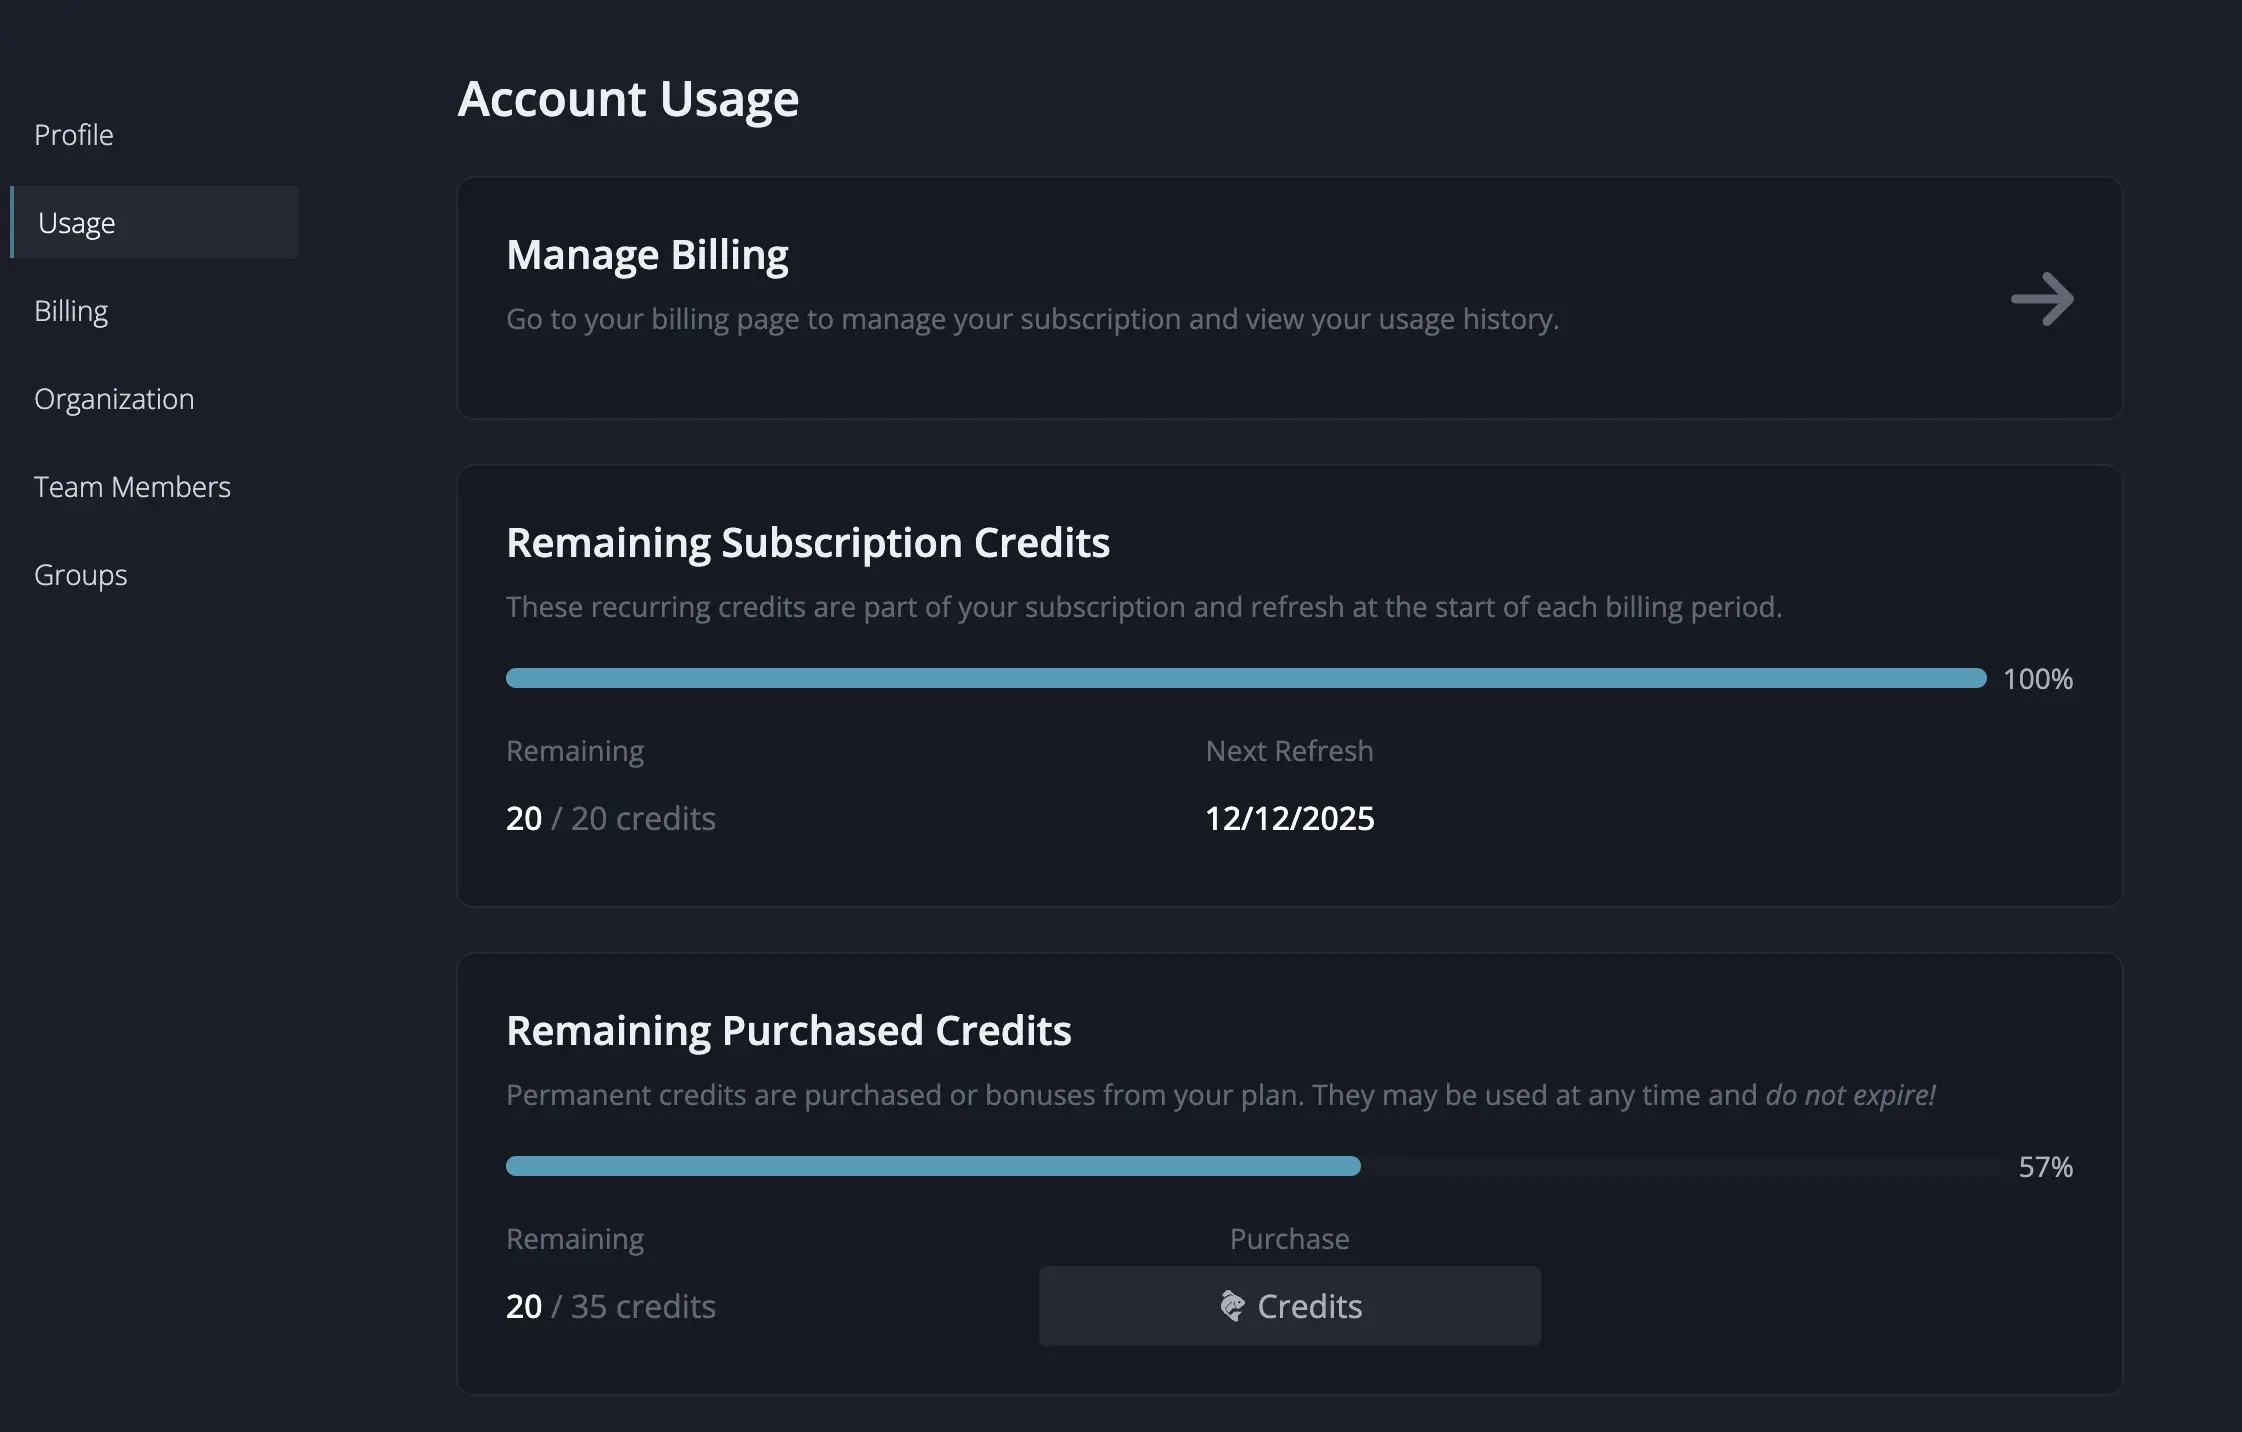Screen dimensions: 2242x1432
Task: Select Usage in the sidebar
Action: pos(77,223)
